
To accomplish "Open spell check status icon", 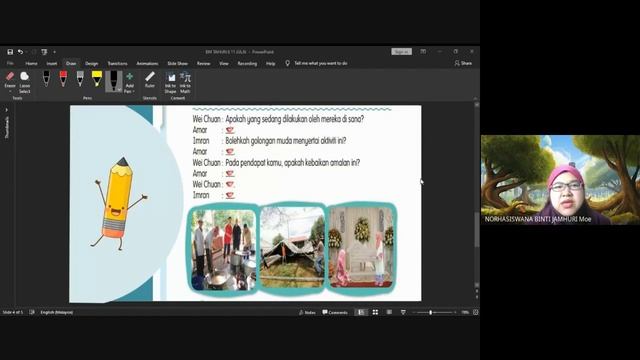I will pyautogui.click(x=32, y=312).
